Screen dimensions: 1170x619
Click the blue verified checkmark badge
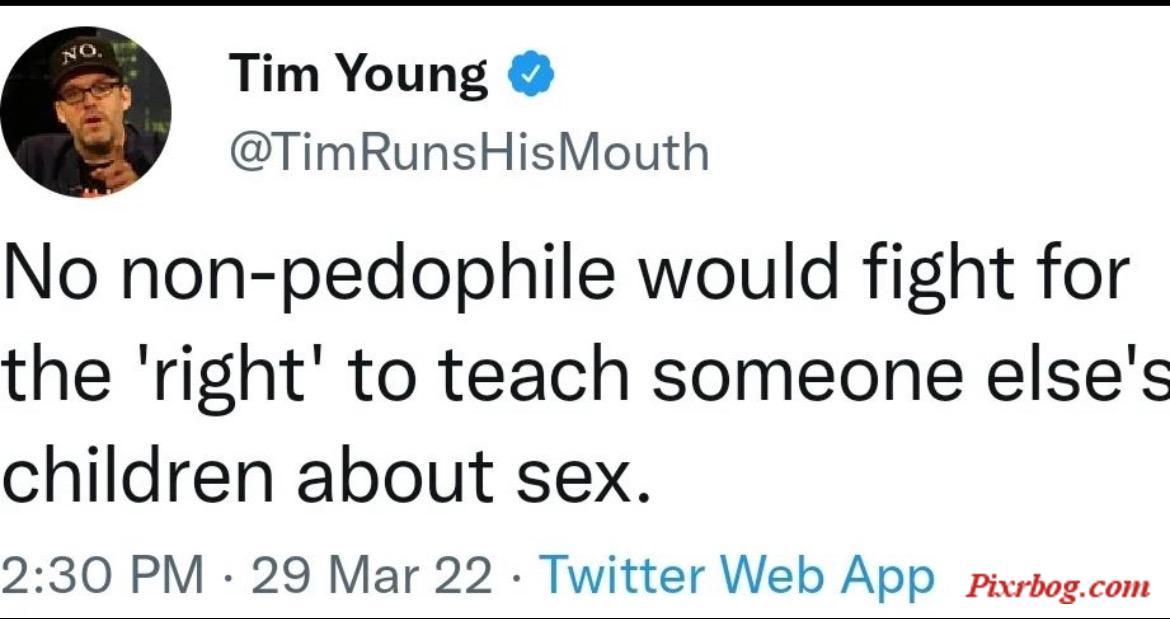pyautogui.click(x=531, y=74)
